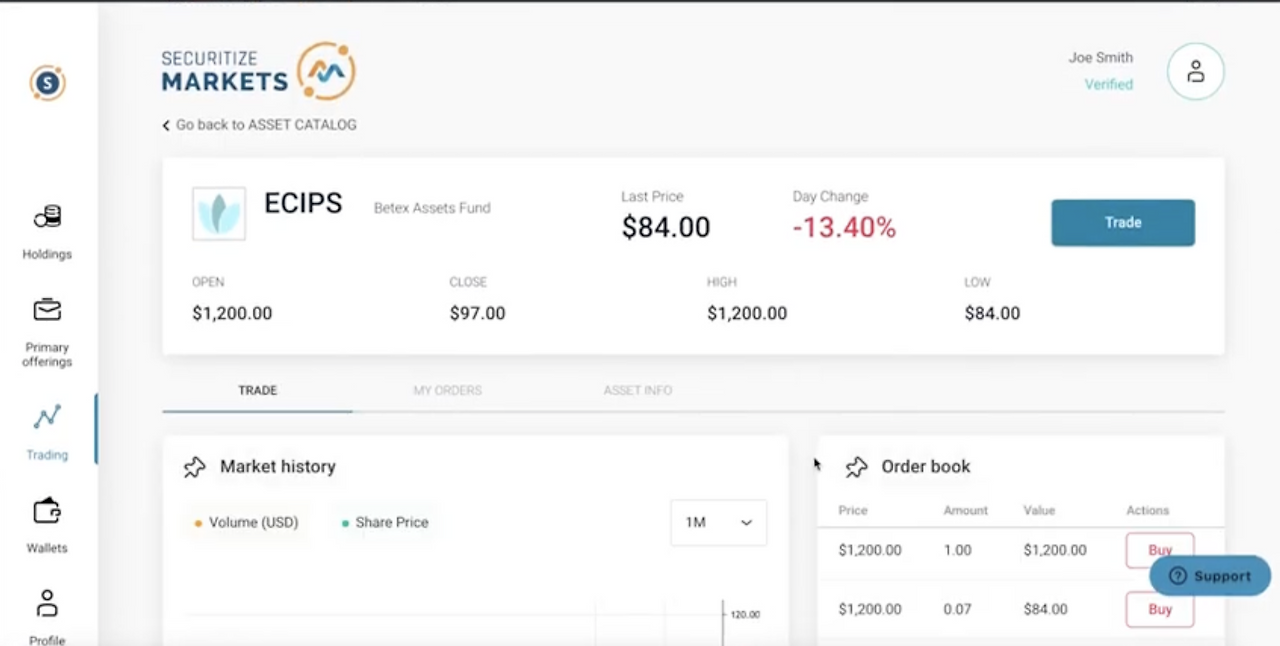1280x646 pixels.
Task: Click the LOW value $84.00
Action: coord(992,314)
